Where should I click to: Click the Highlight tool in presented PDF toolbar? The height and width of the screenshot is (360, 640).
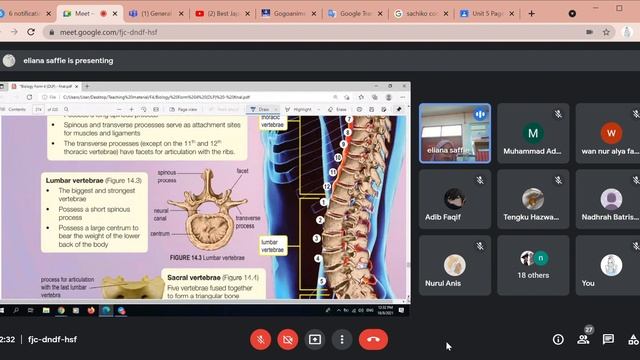point(299,109)
